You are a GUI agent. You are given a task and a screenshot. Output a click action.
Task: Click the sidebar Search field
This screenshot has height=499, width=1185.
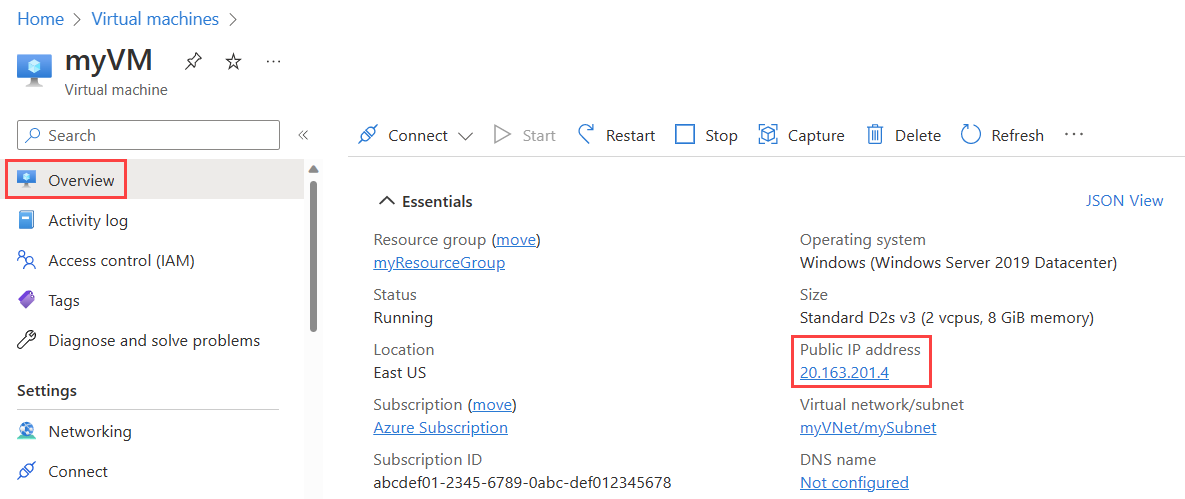149,135
